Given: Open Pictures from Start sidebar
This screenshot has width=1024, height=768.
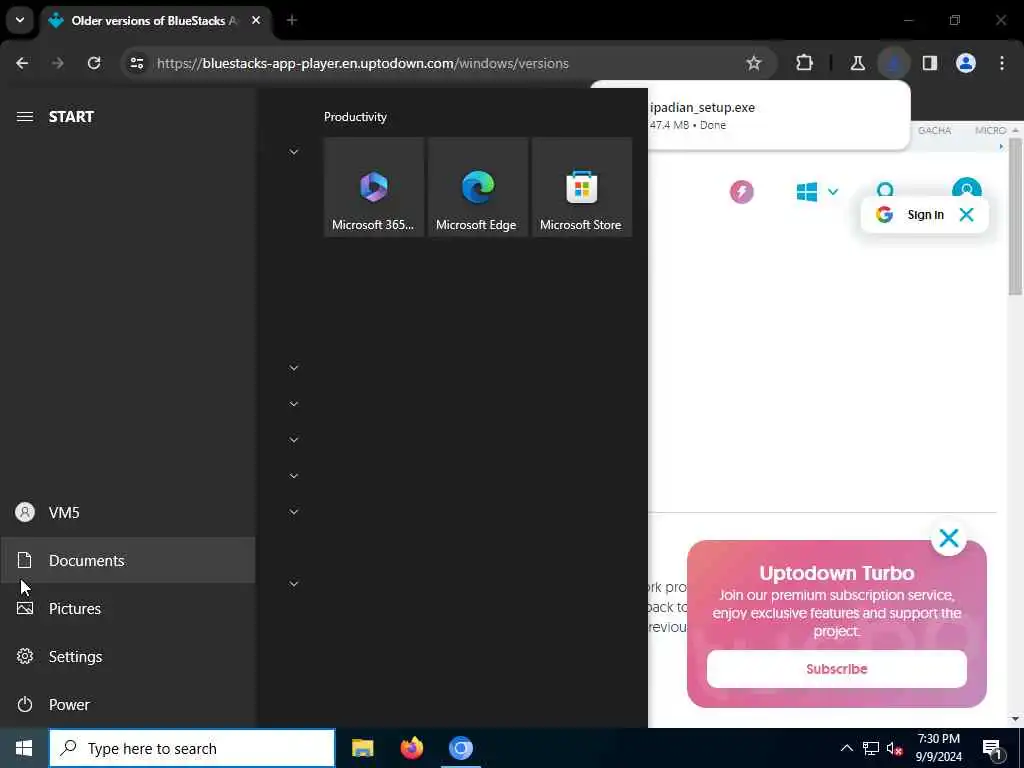Looking at the screenshot, I should coord(128,609).
